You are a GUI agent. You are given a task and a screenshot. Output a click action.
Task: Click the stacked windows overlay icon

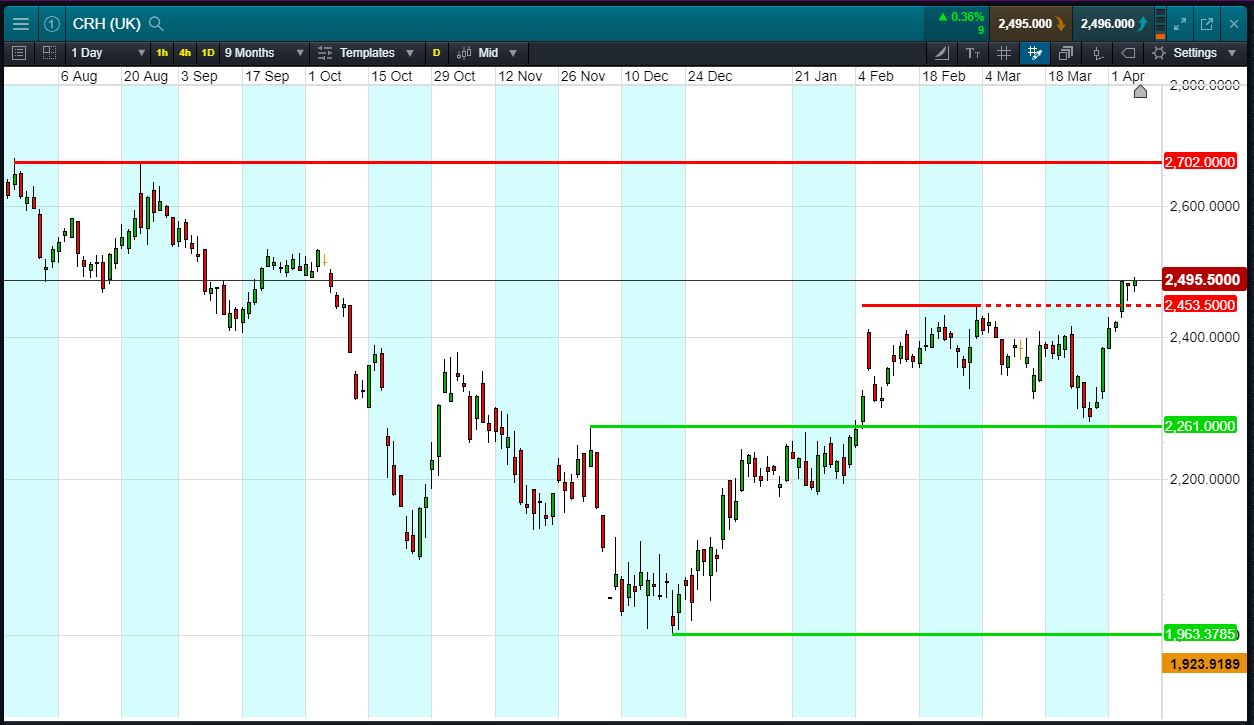pyautogui.click(x=1066, y=53)
